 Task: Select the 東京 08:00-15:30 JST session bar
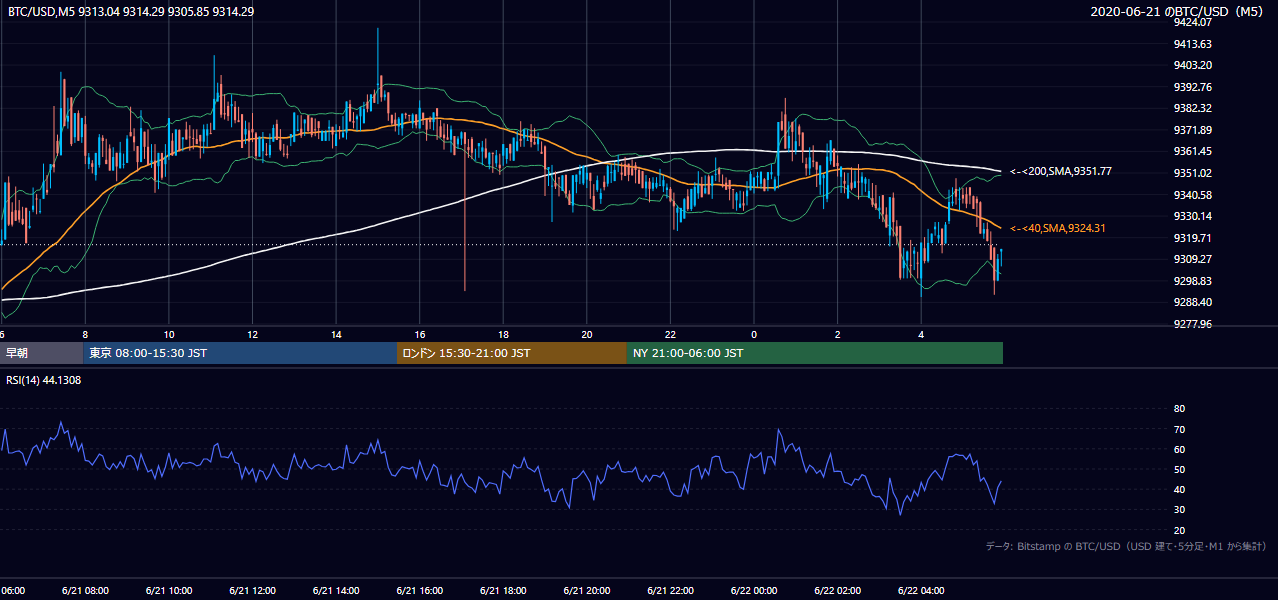[240, 353]
